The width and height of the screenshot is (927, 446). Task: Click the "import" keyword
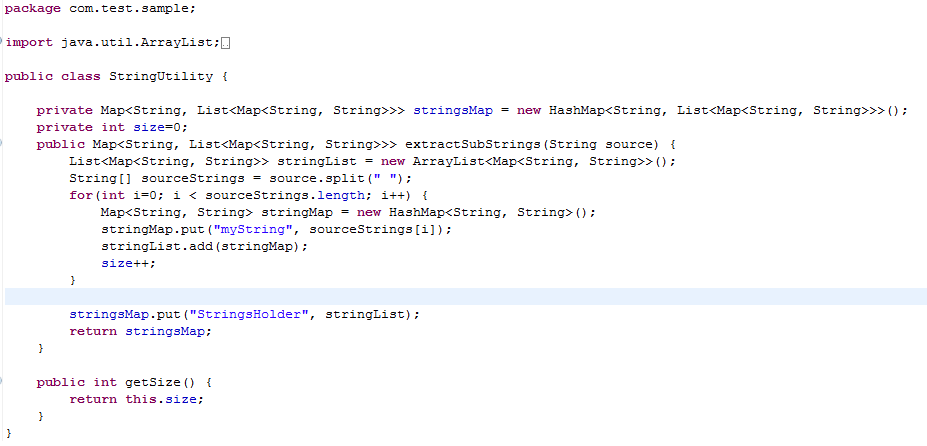[x=29, y=43]
